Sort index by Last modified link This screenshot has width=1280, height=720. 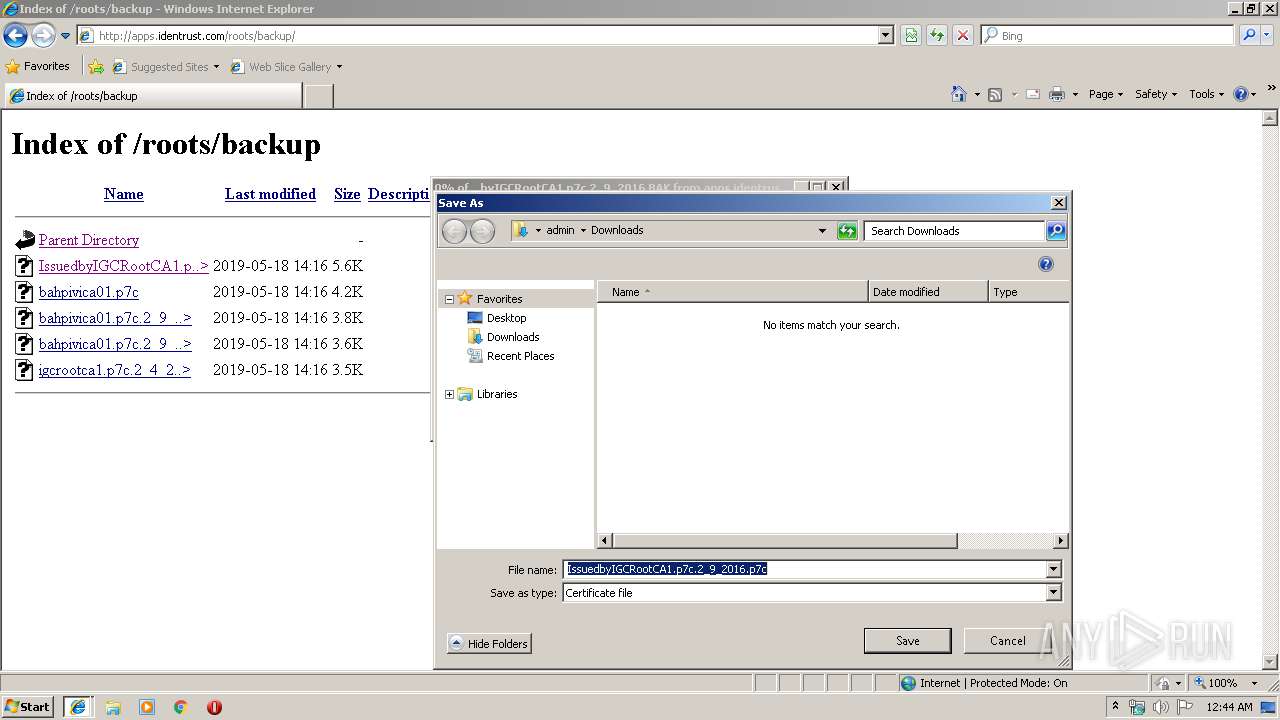pos(270,194)
